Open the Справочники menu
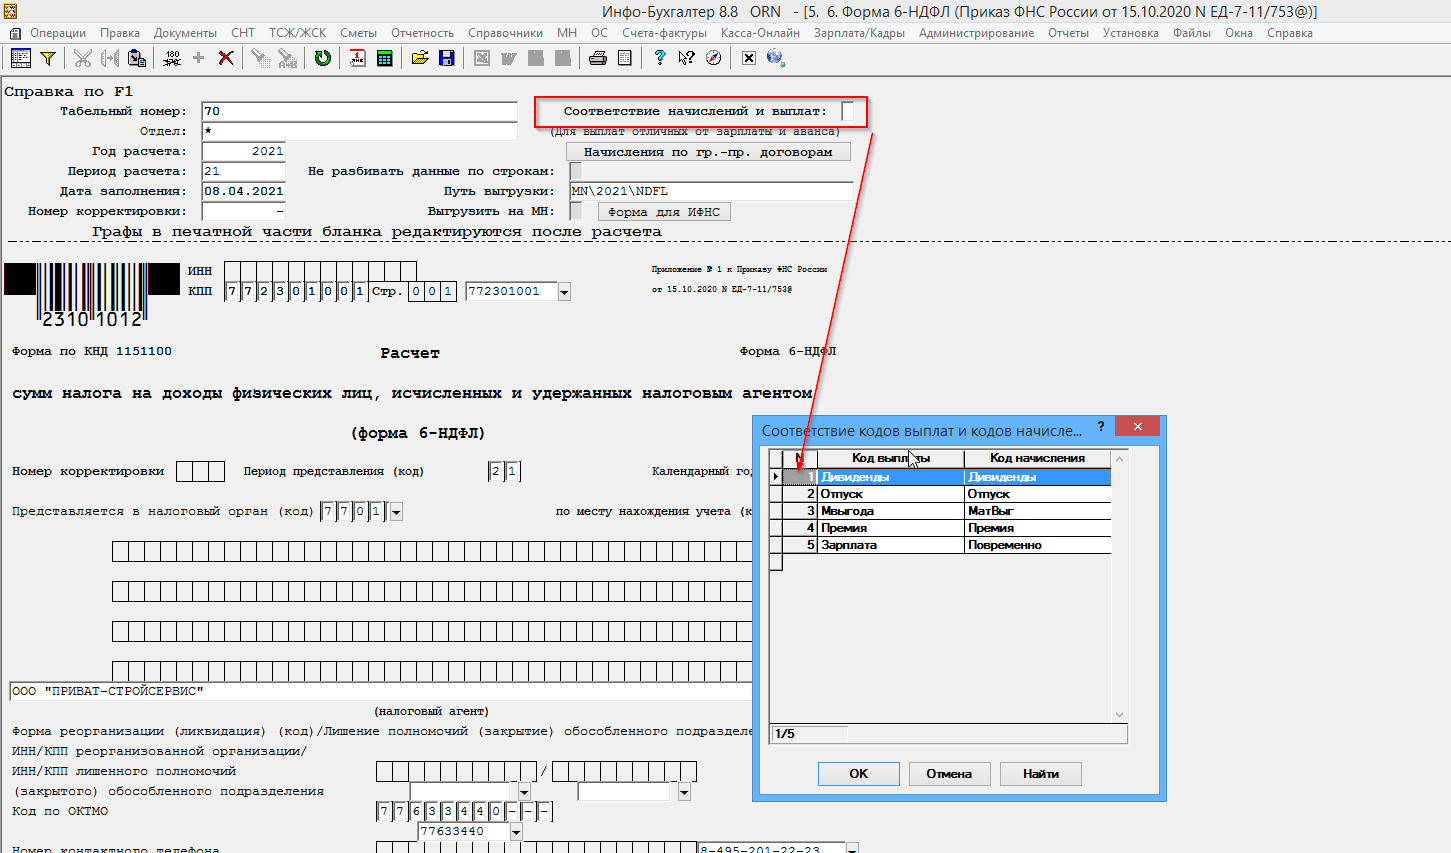This screenshot has width=1451, height=853. [x=506, y=33]
